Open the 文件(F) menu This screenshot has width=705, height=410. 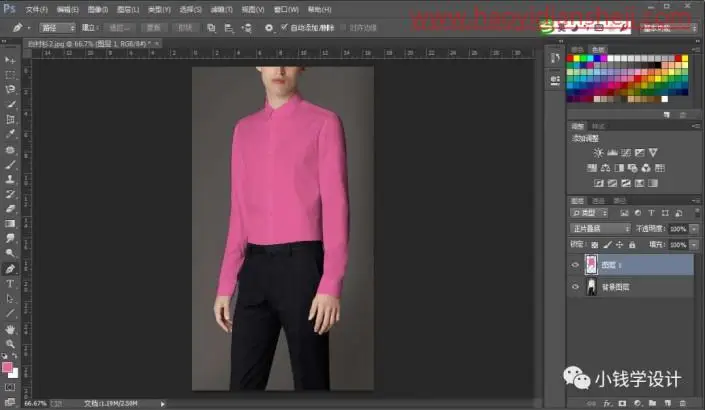36,9
